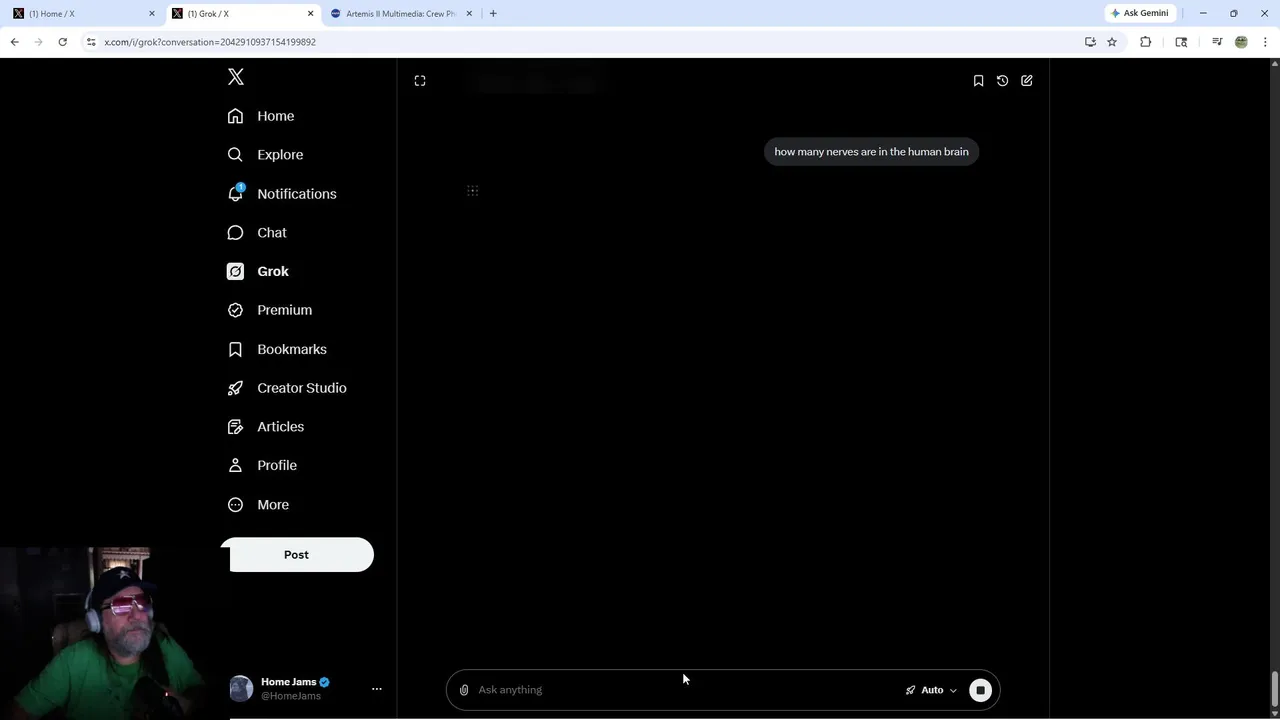The width and height of the screenshot is (1280, 720).
Task: Open Notifications in sidebar
Action: tap(282, 194)
